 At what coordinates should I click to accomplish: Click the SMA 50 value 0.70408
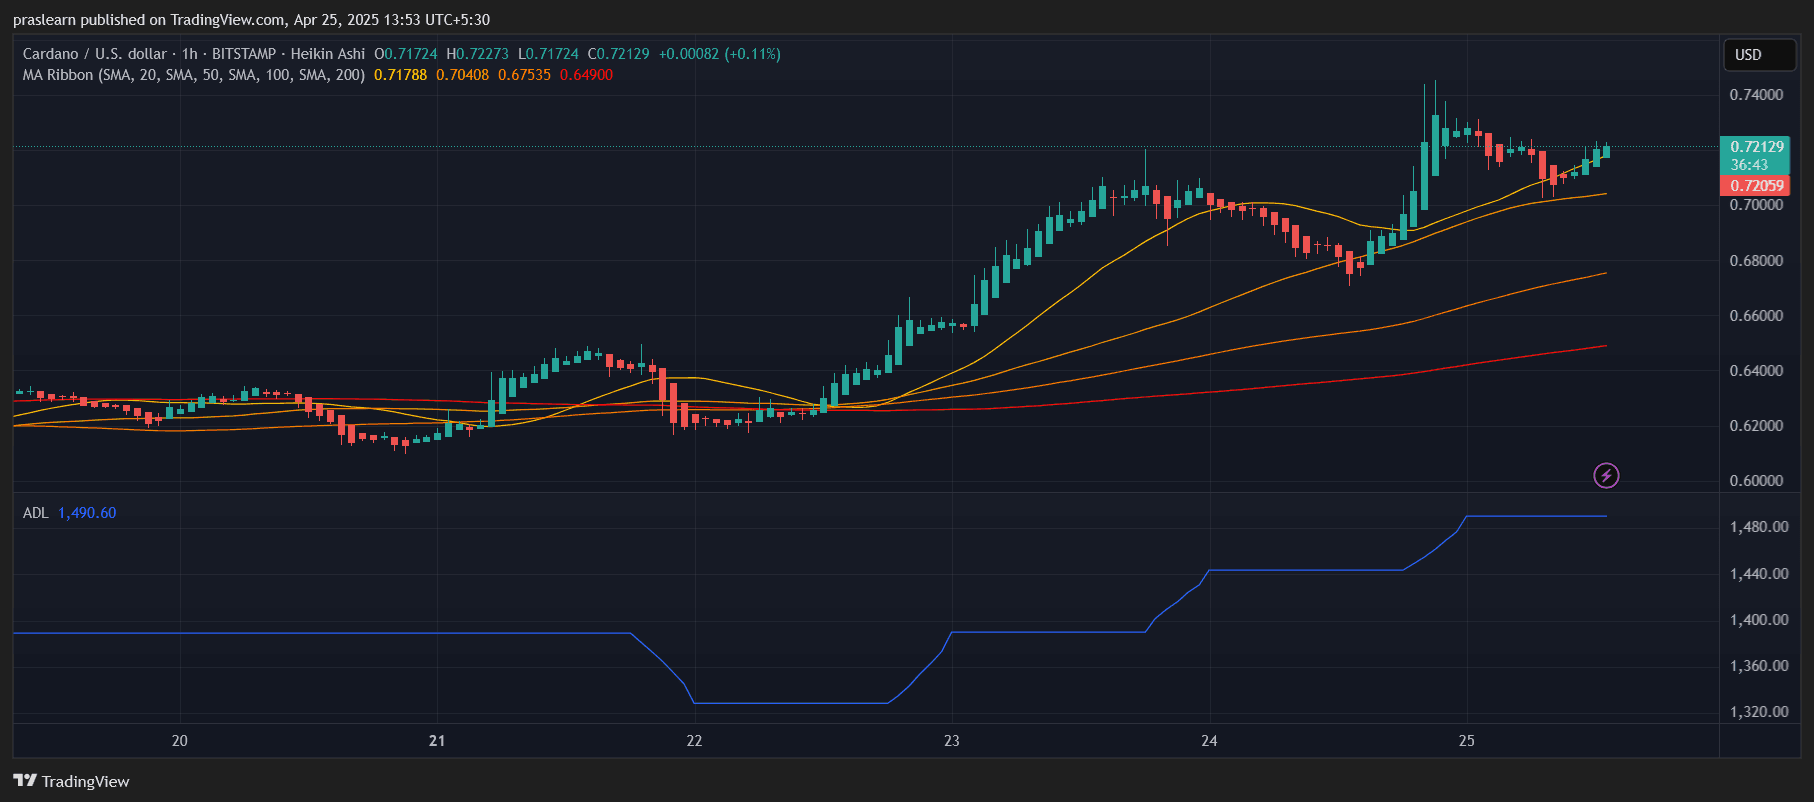[462, 75]
